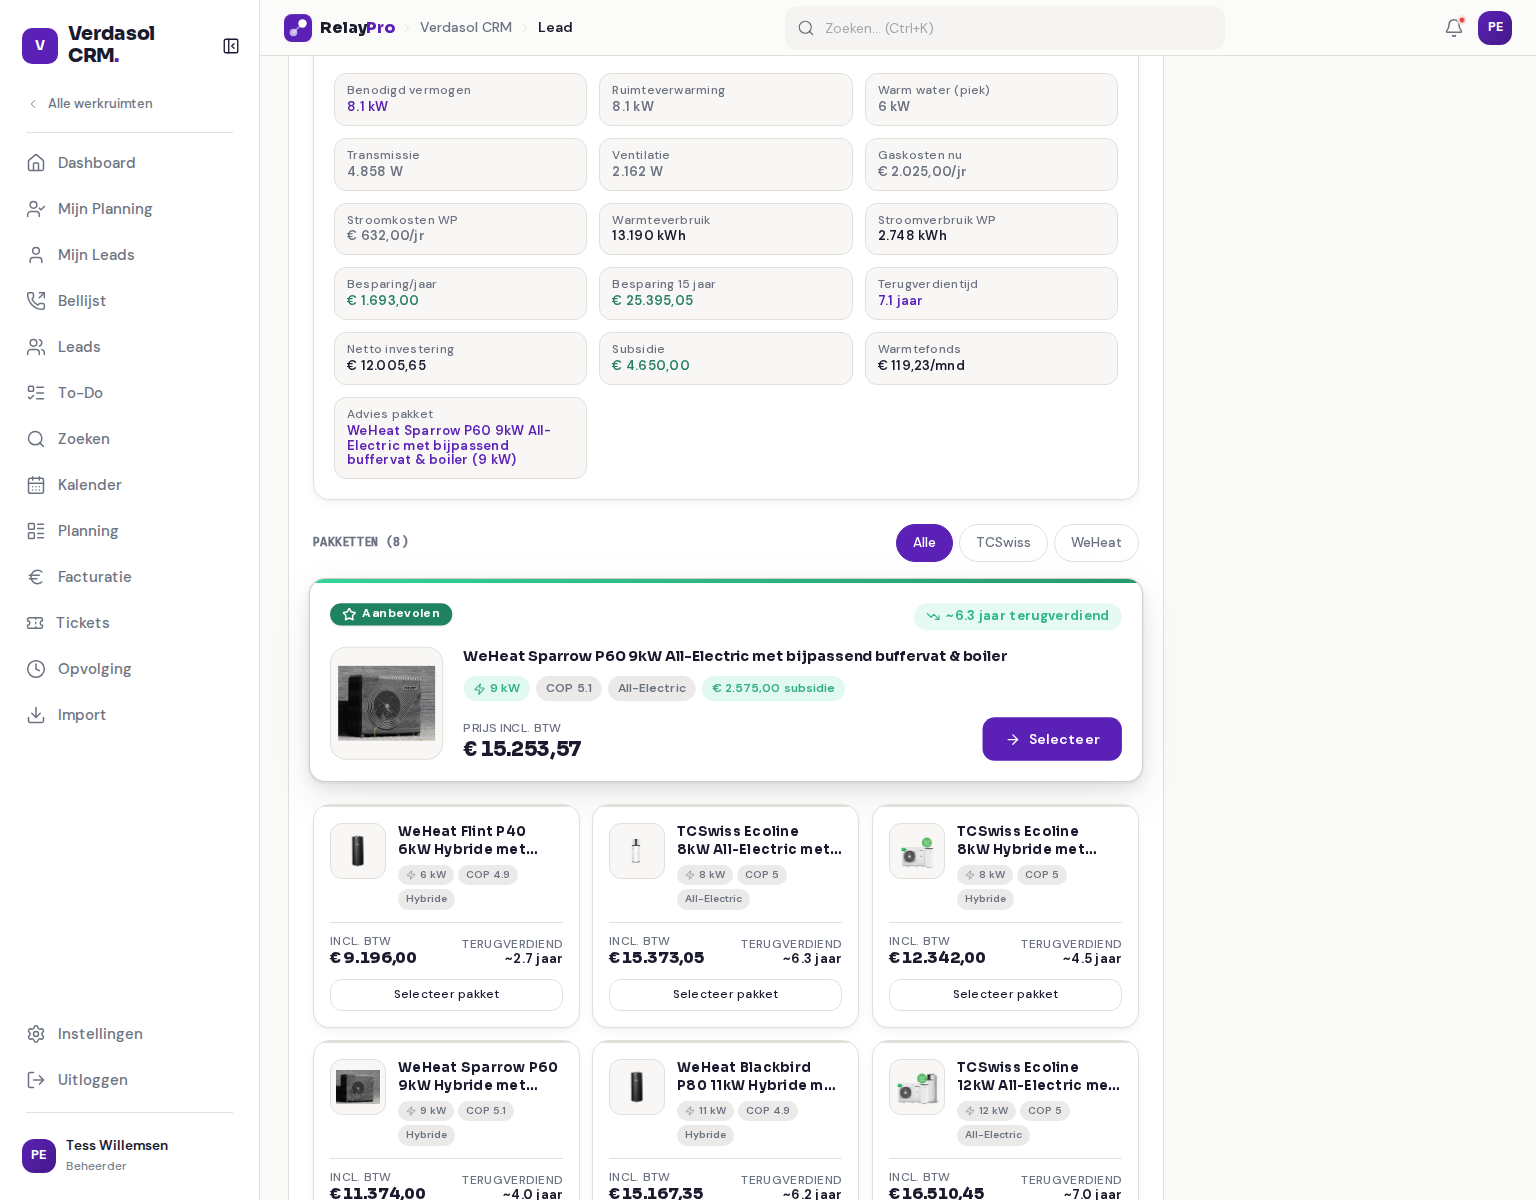Filter packages by TCSwiss
1536x1200 pixels.
1003,543
